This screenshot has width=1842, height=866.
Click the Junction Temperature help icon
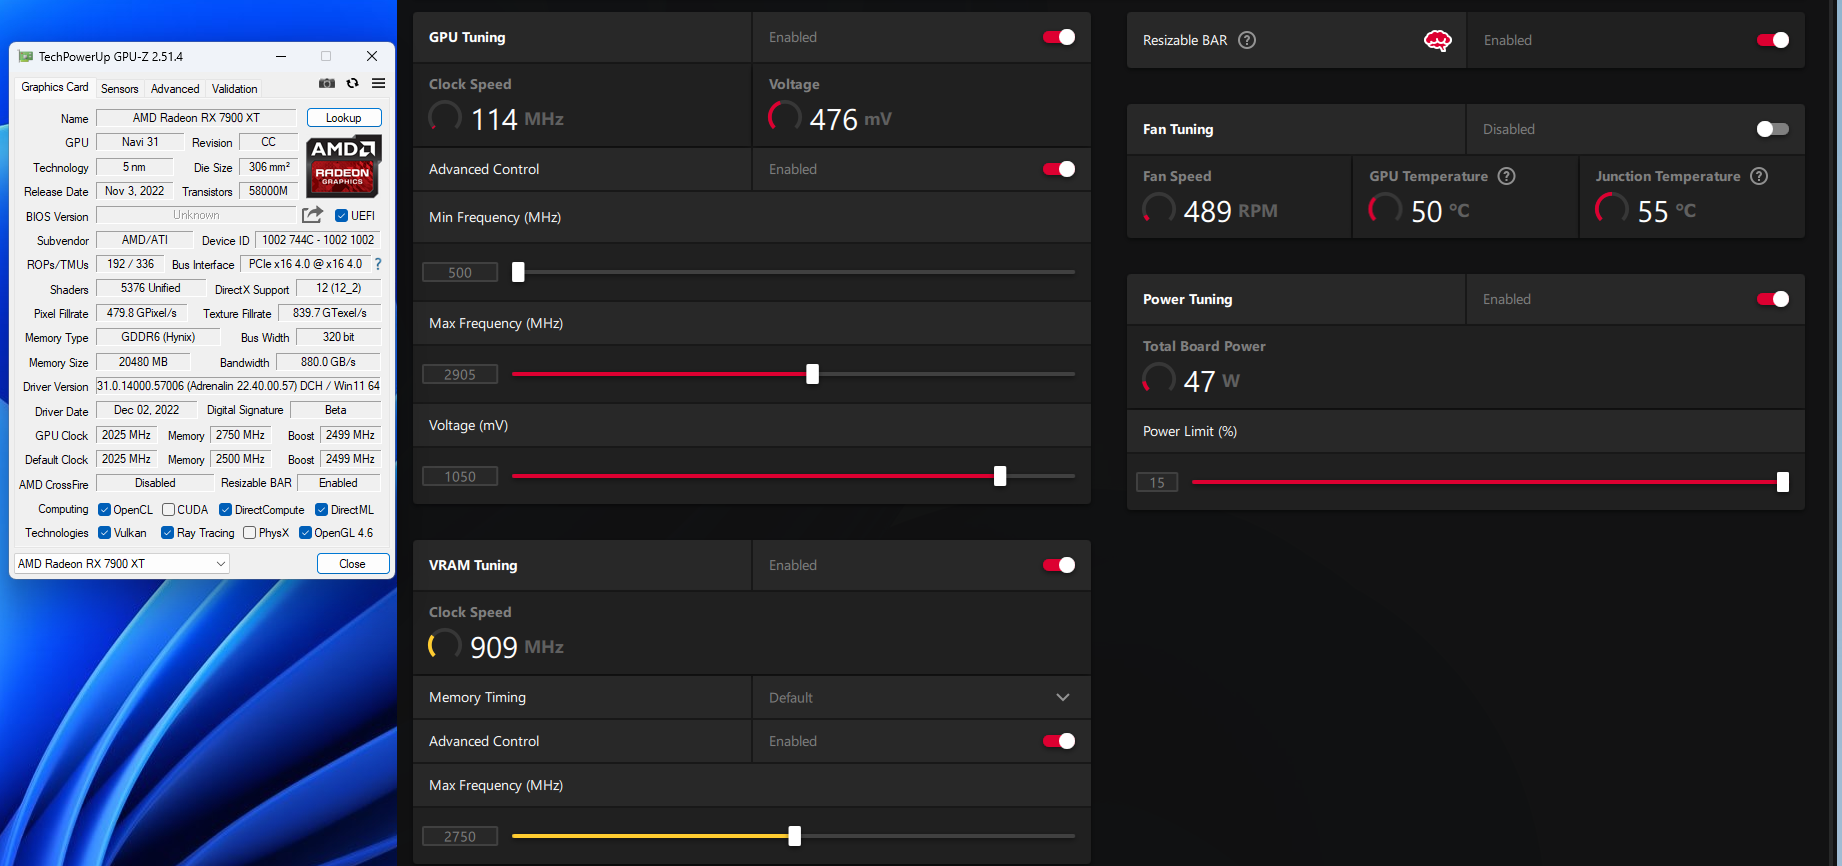point(1759,176)
